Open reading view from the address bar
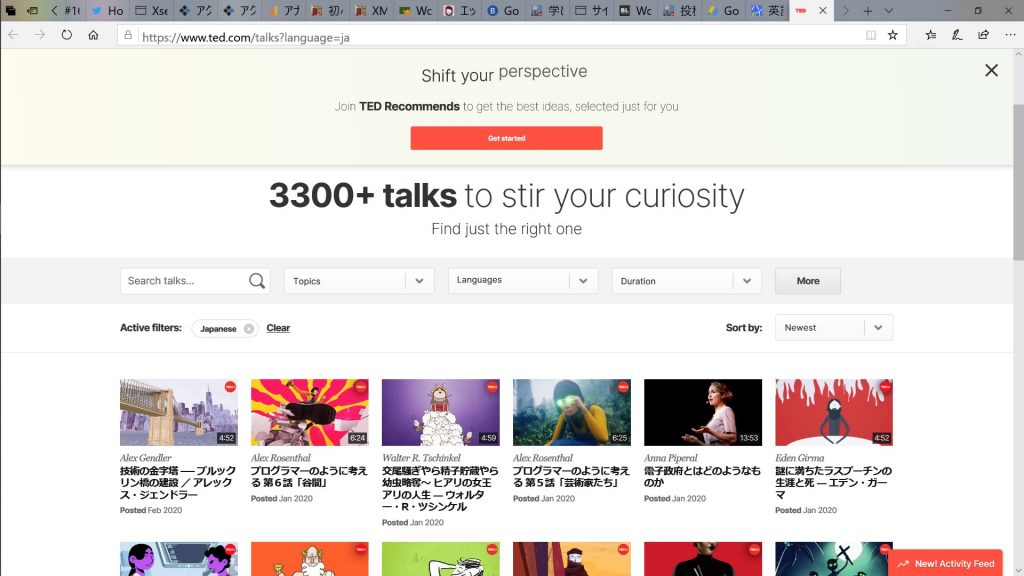Viewport: 1024px width, 576px height. pos(871,35)
